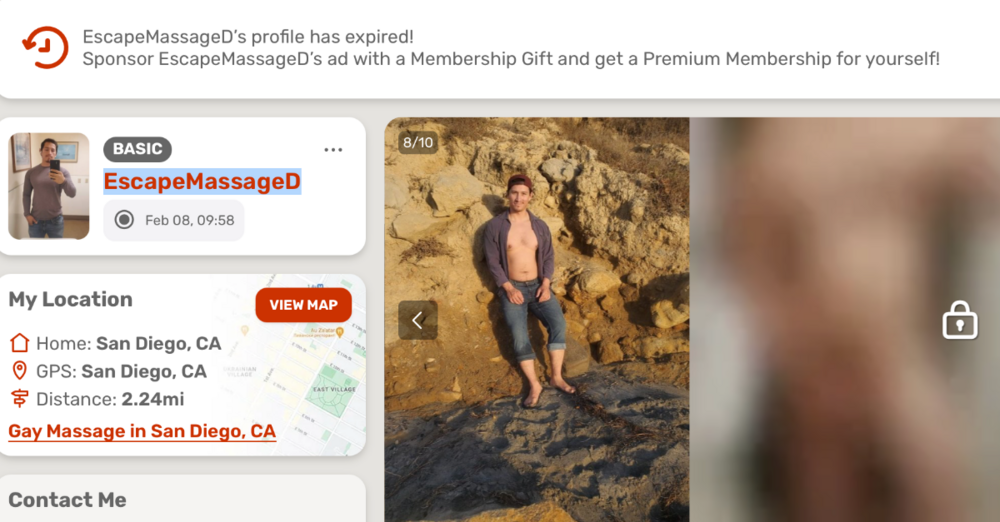Select the EscapeMassageD username
The image size is (1000, 522).
click(x=202, y=182)
